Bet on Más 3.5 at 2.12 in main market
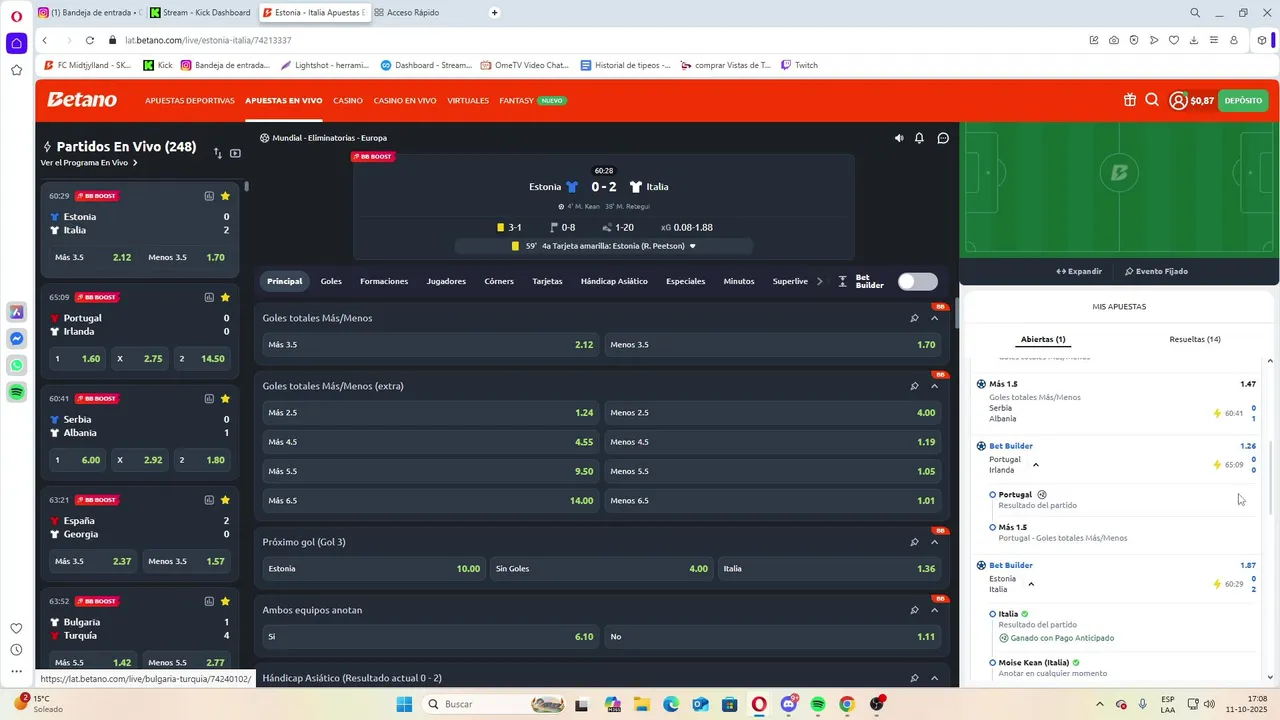The image size is (1280, 720). [x=430, y=345]
